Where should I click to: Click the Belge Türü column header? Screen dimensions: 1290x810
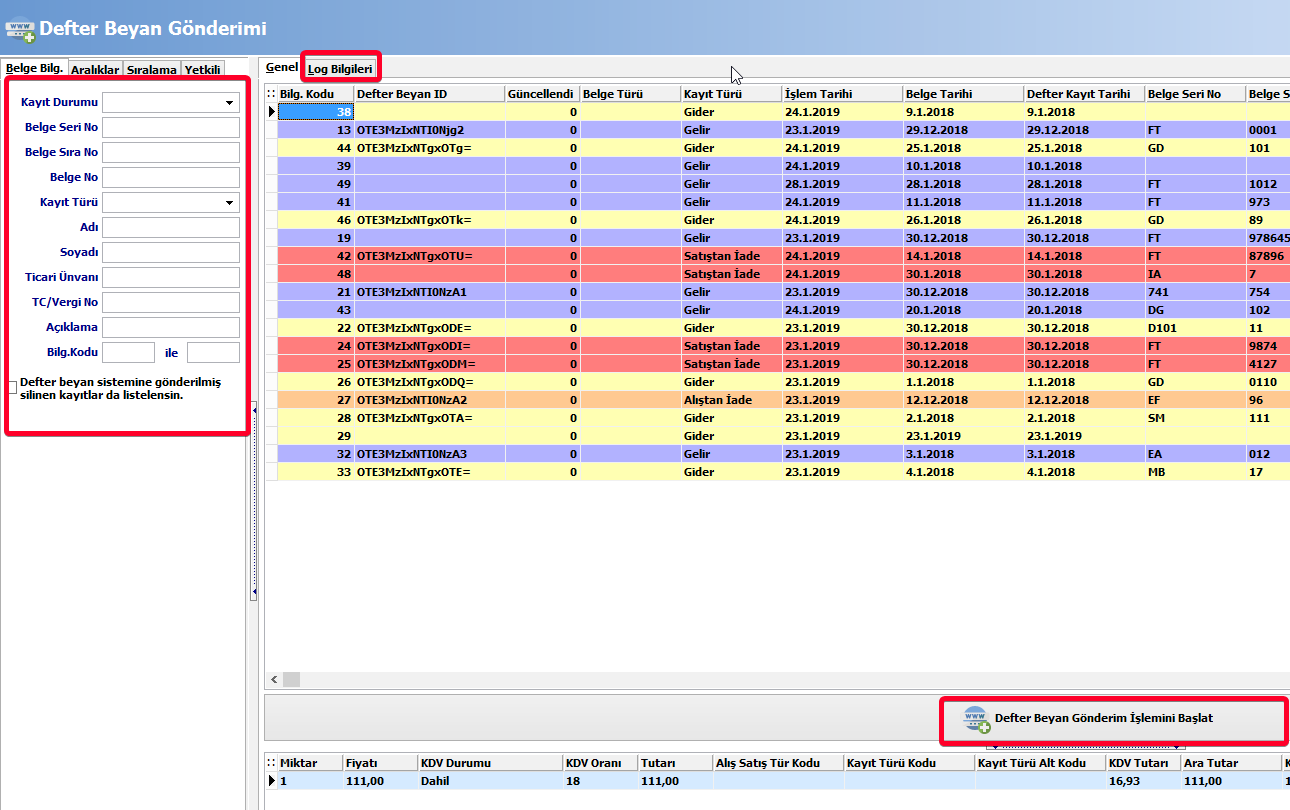630,94
